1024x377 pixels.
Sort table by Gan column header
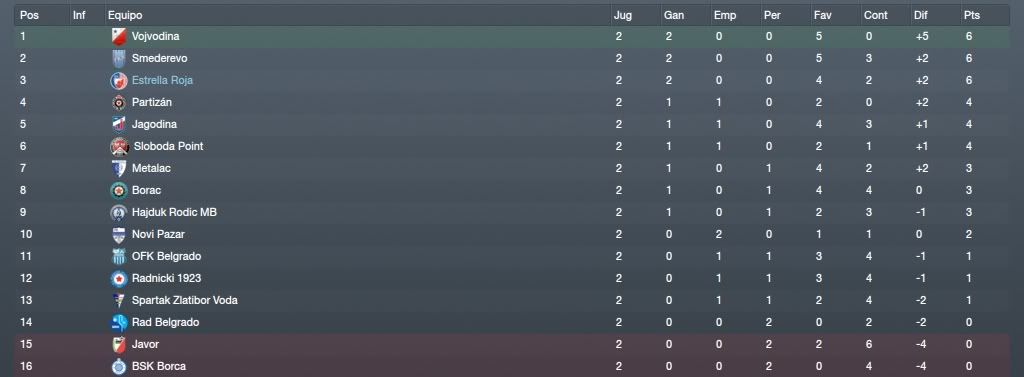(674, 15)
